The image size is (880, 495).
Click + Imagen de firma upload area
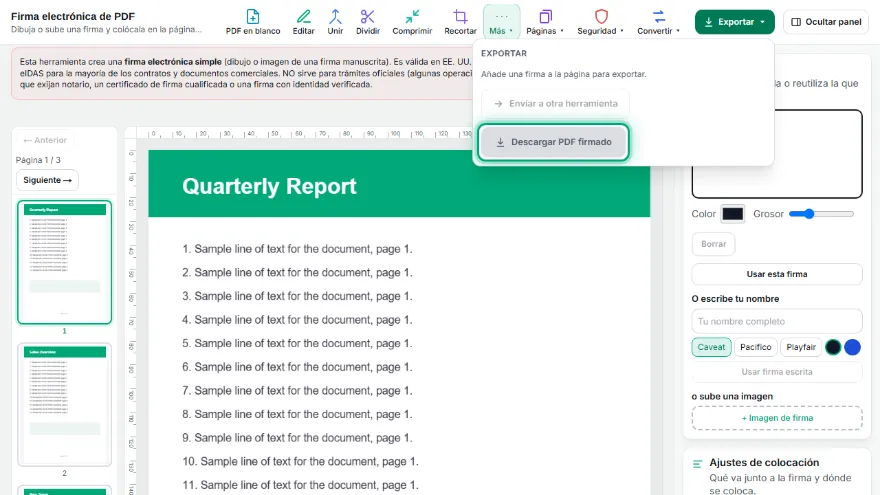pos(777,418)
